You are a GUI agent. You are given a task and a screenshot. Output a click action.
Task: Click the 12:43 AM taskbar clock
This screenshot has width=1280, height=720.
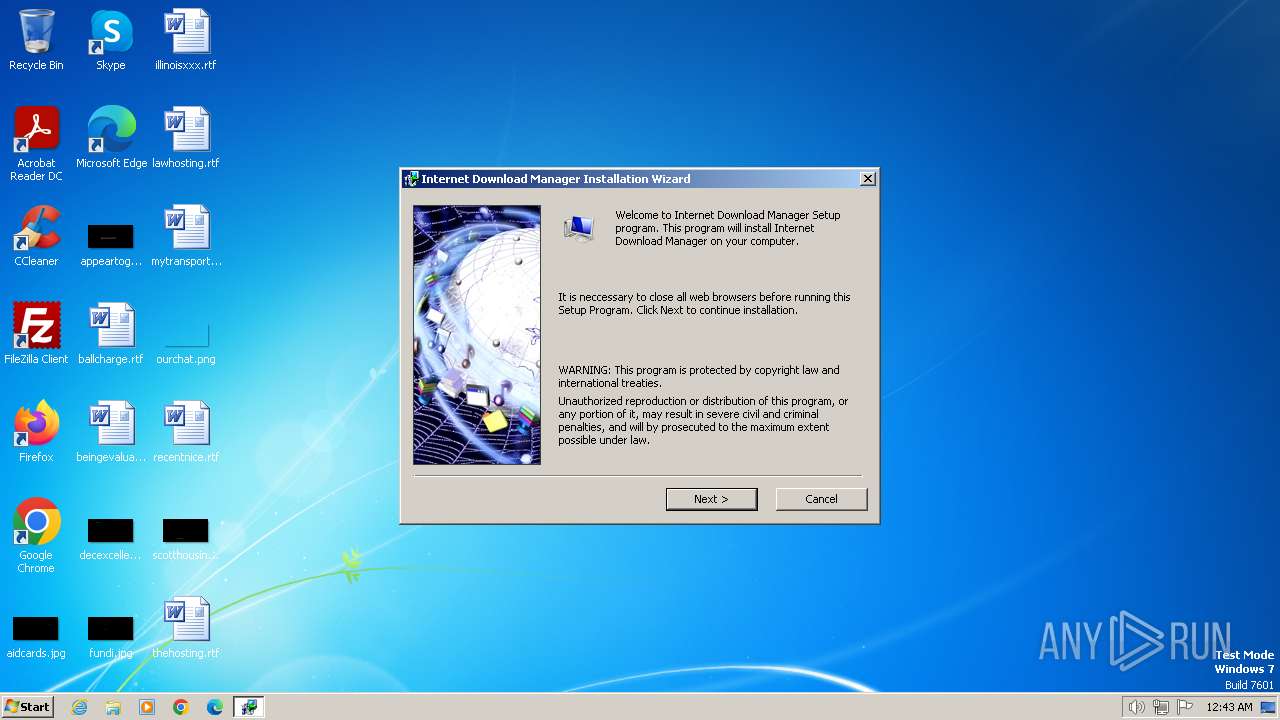(x=1229, y=707)
